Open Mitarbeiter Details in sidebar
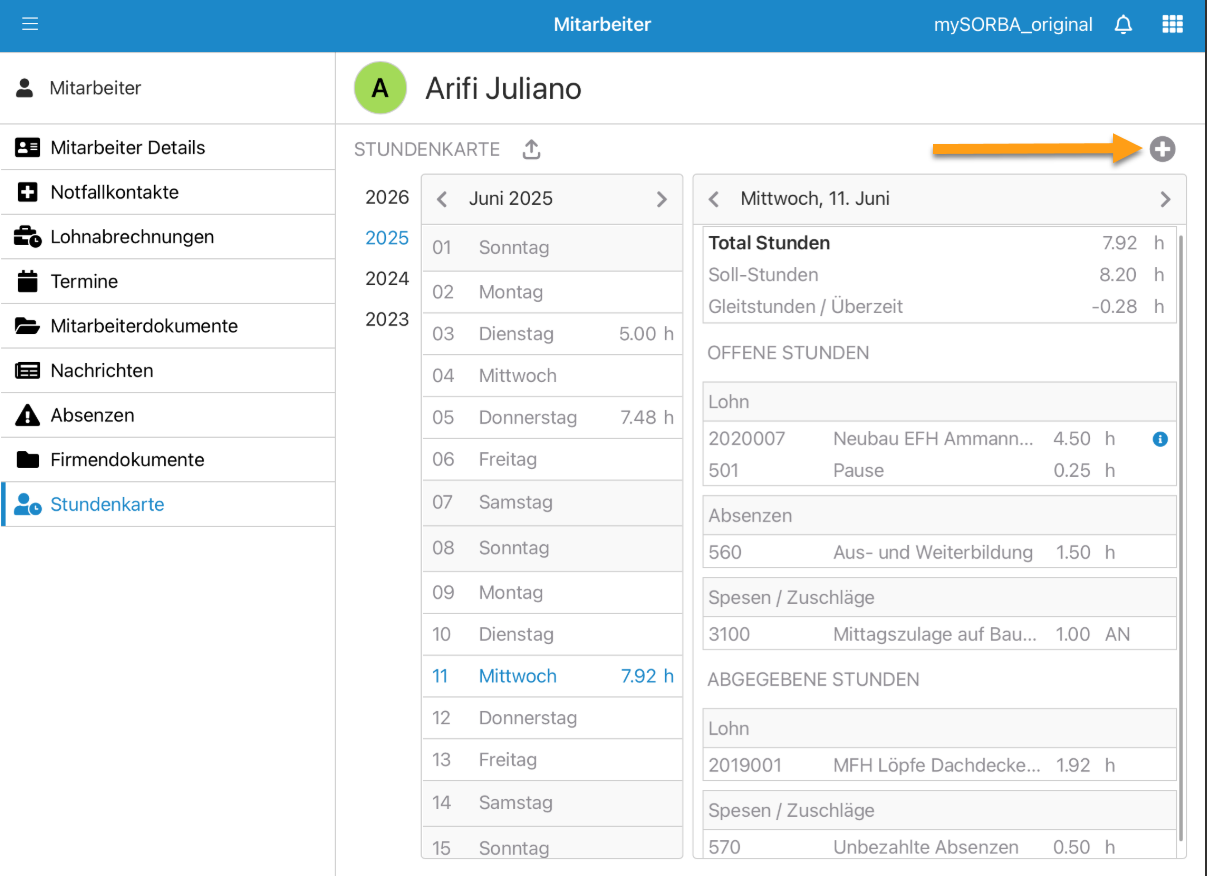1207x876 pixels. pyautogui.click(x=127, y=148)
